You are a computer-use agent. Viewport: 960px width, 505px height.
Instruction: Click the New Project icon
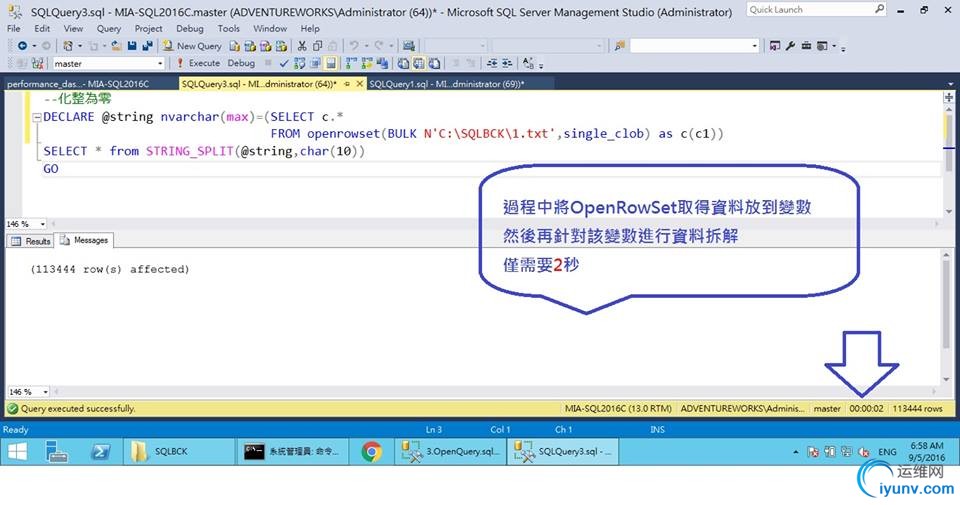[x=68, y=46]
